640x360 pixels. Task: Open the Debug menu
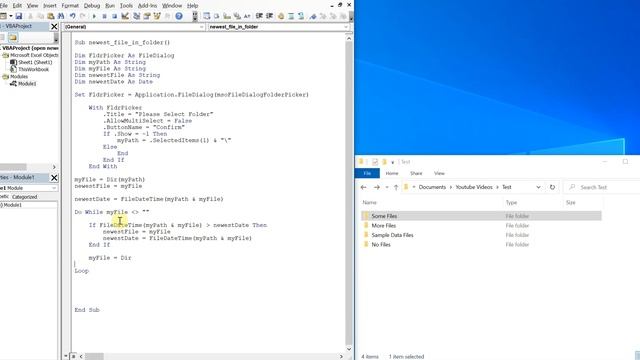pos(92,6)
